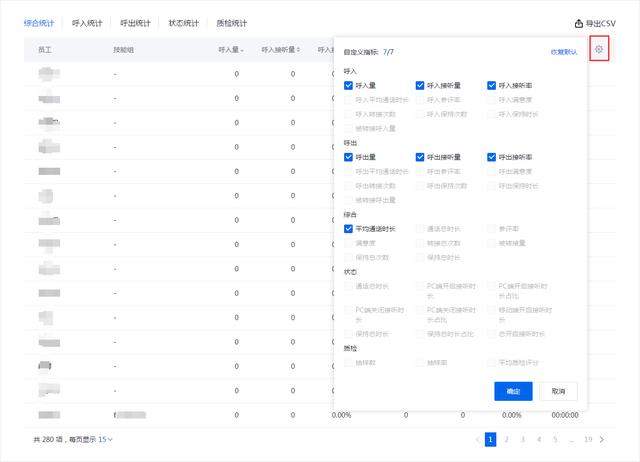Uncheck the 呼入接听率 checkbox
This screenshot has height=462, width=640.
coord(491,85)
